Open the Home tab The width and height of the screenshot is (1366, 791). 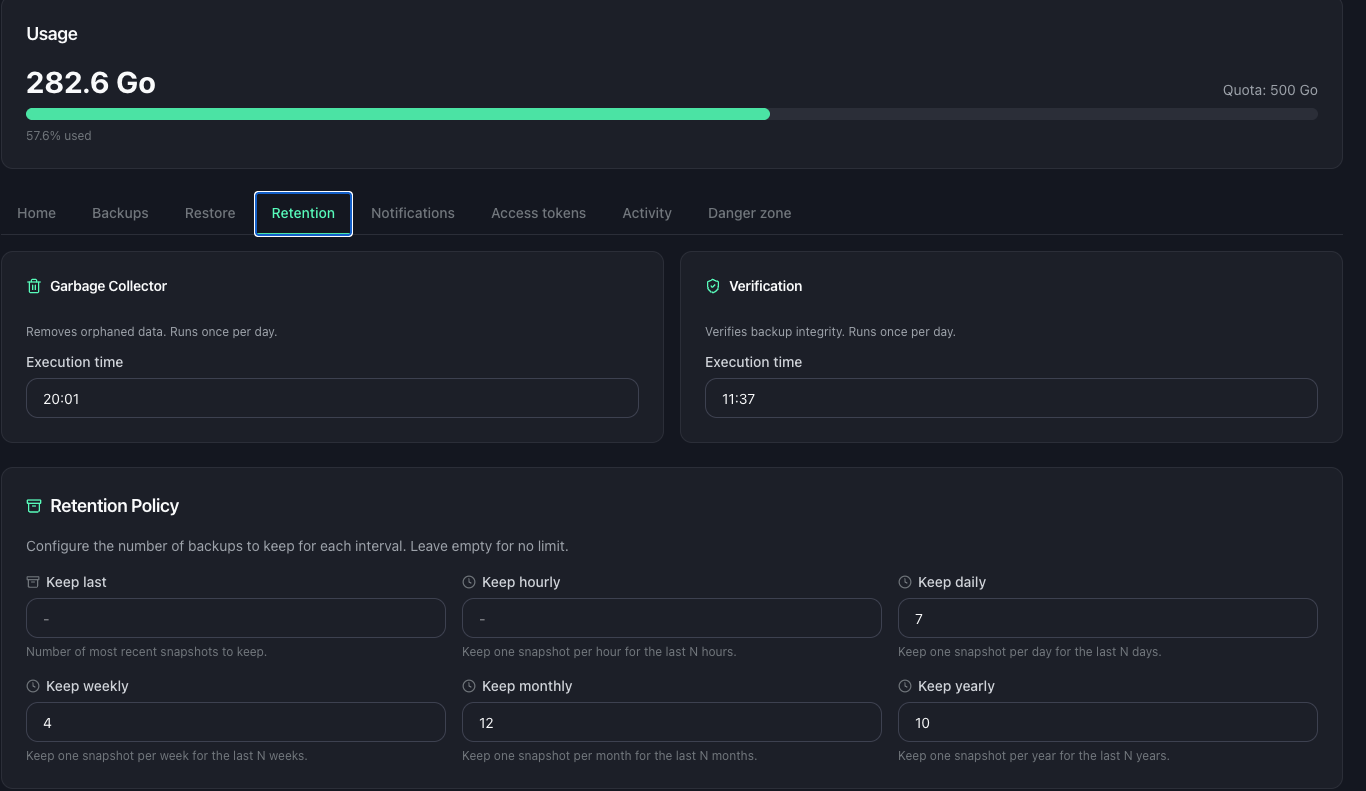pos(36,213)
